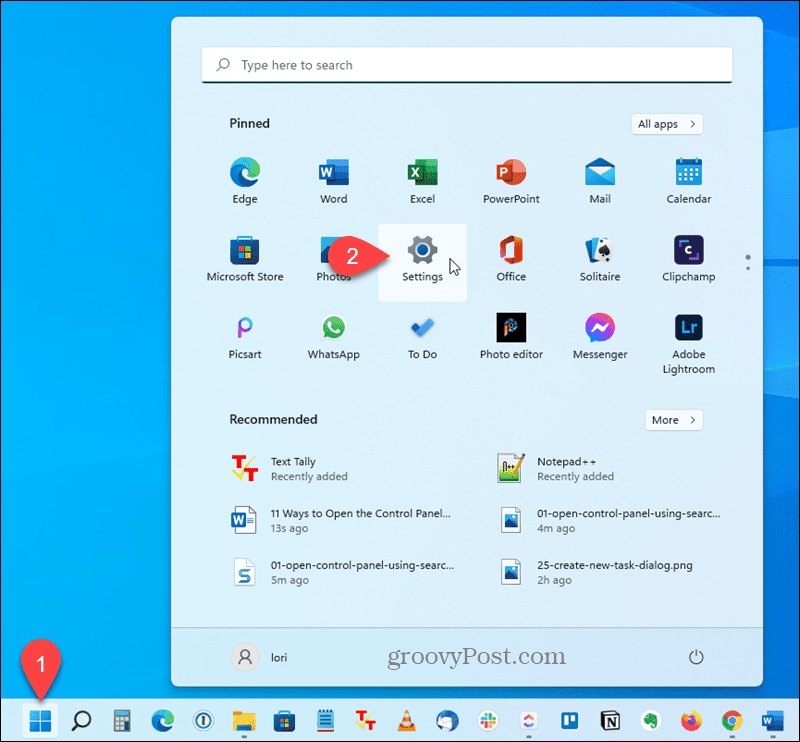The height and width of the screenshot is (742, 800).
Task: Open the Settings gear app
Action: pyautogui.click(x=422, y=262)
